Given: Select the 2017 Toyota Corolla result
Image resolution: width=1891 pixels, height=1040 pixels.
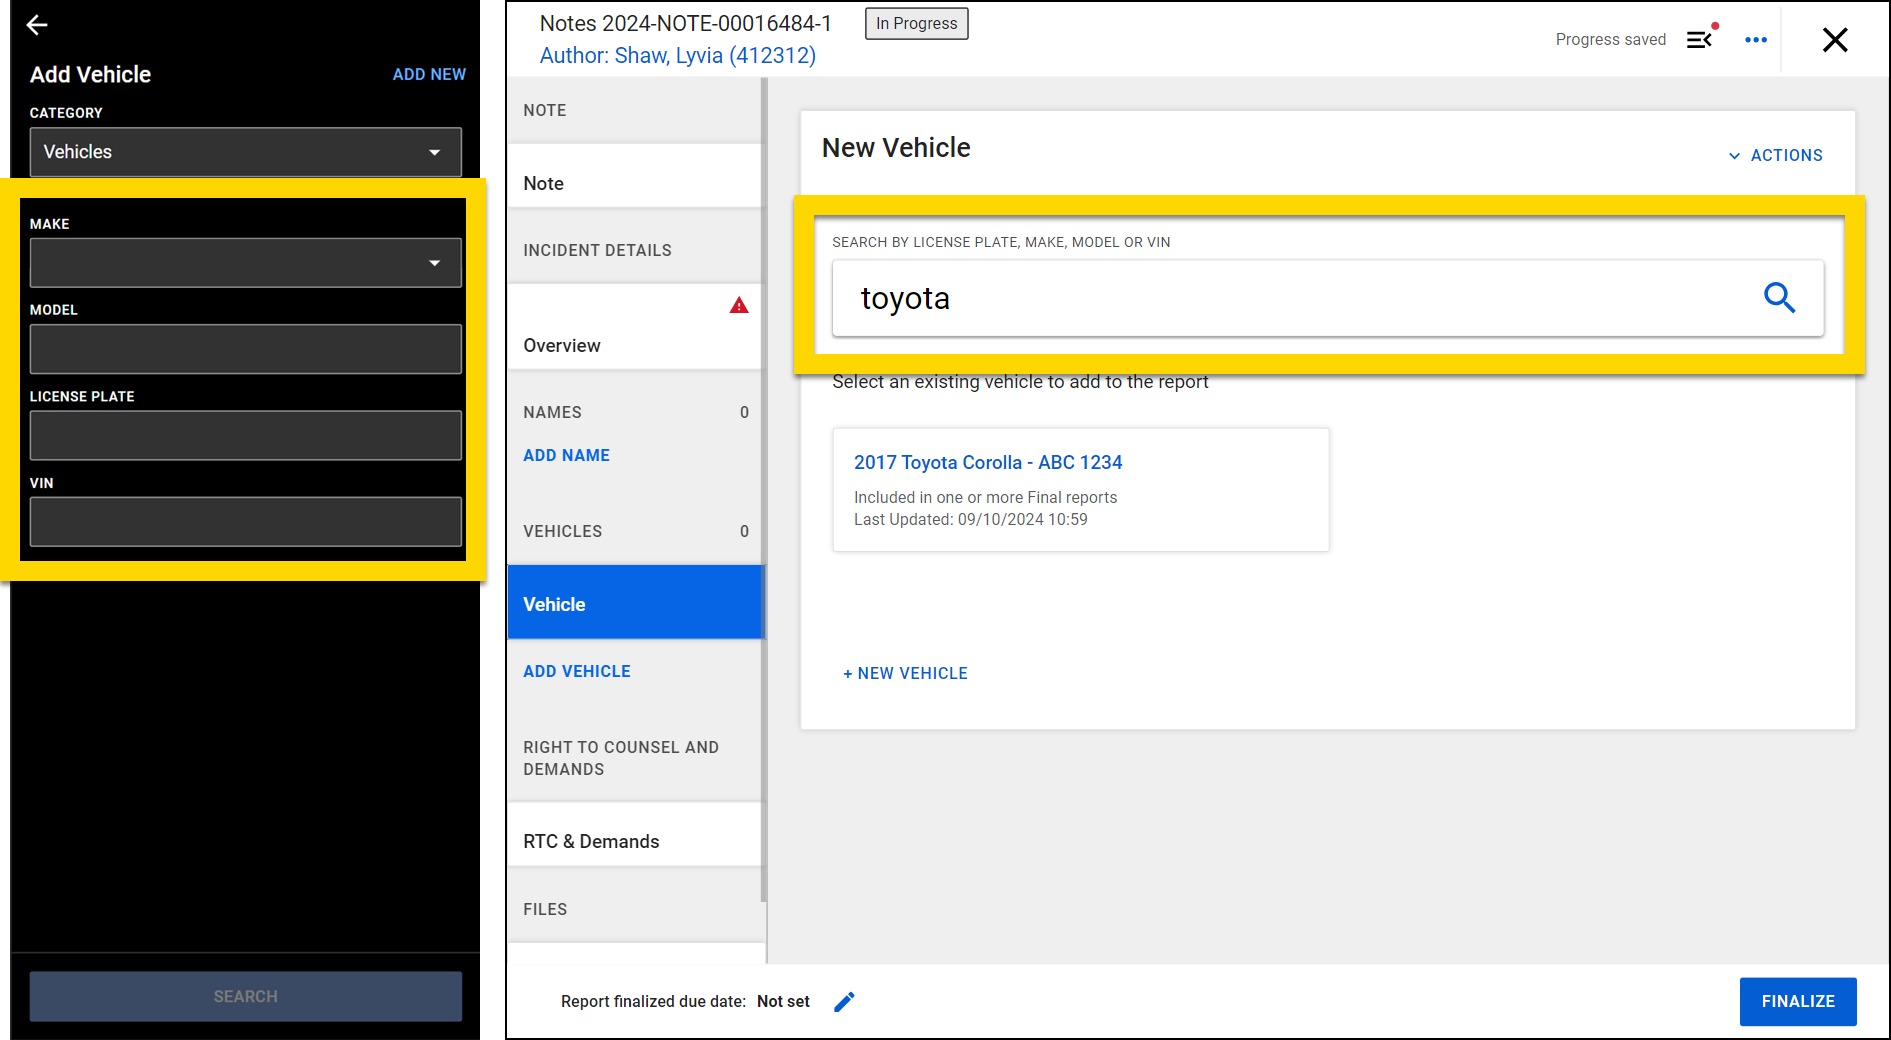Looking at the screenshot, I should coord(987,463).
